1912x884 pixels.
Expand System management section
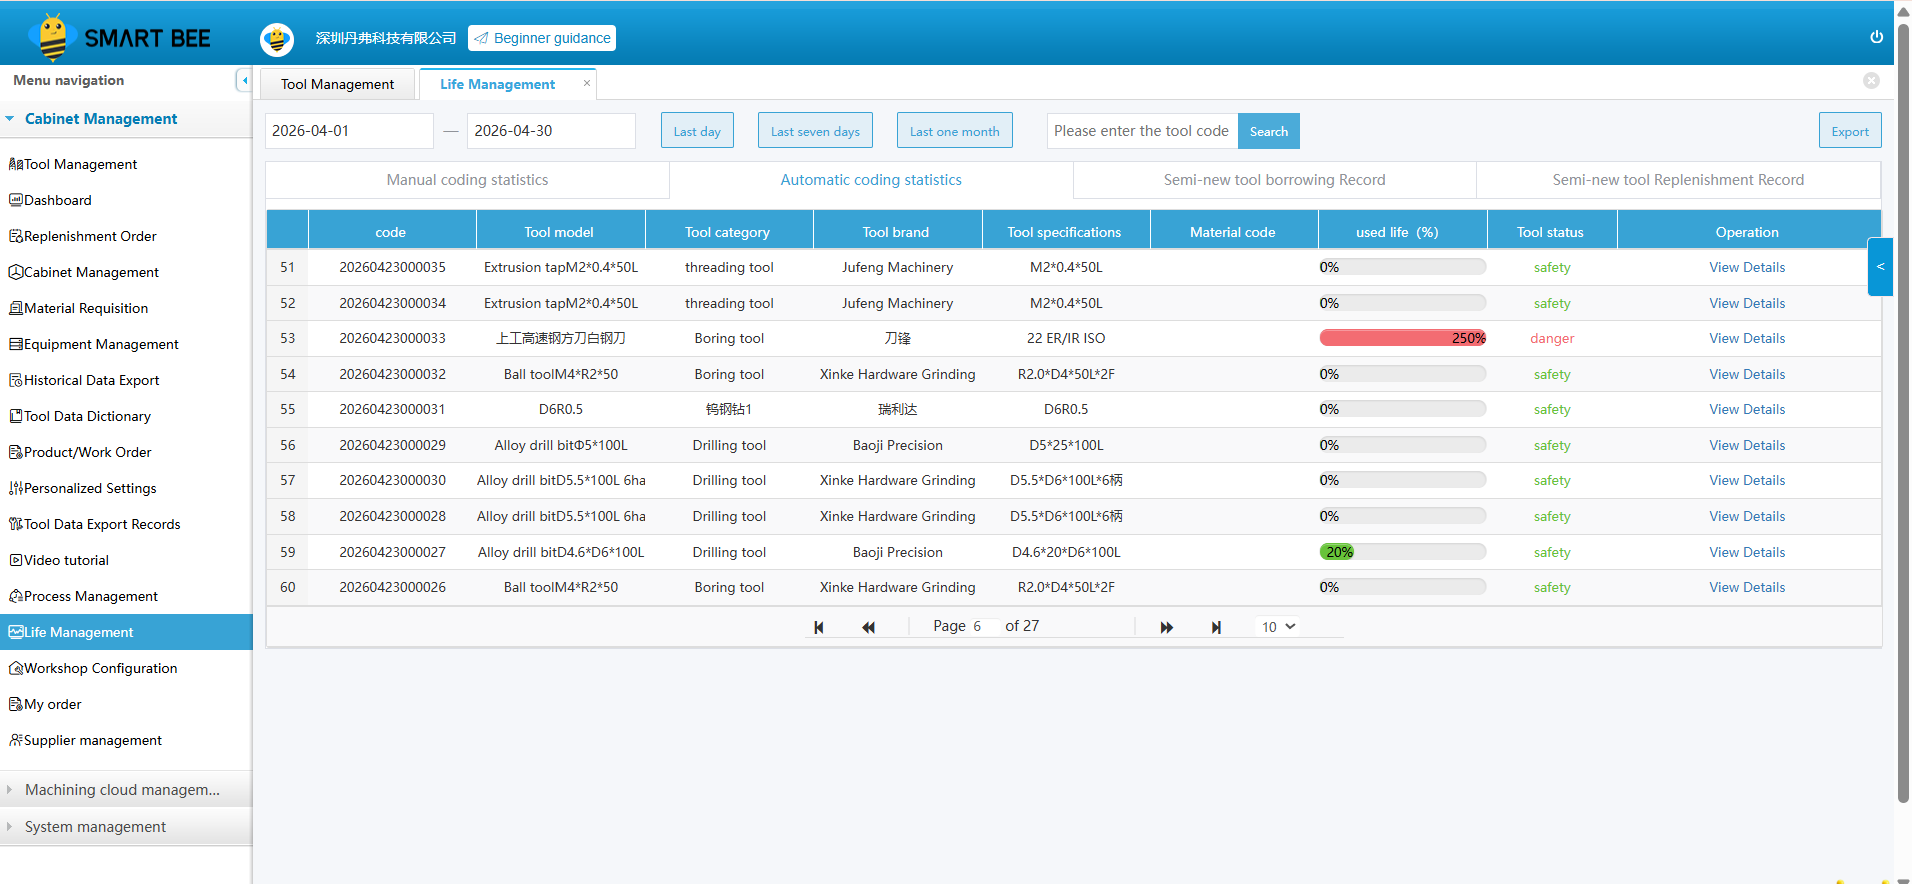126,827
